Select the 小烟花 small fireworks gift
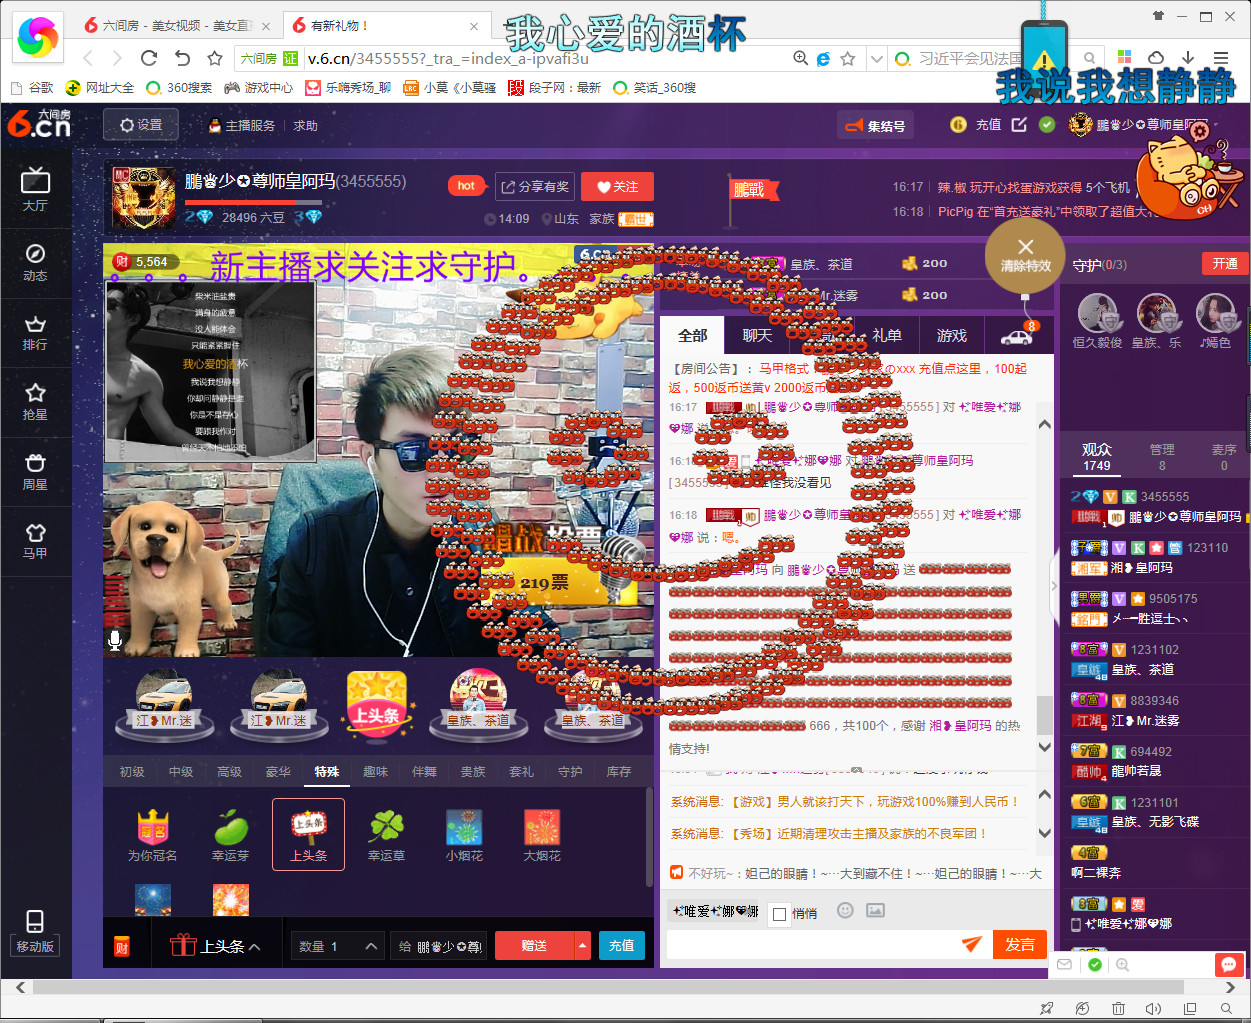1251x1023 pixels. pos(464,835)
